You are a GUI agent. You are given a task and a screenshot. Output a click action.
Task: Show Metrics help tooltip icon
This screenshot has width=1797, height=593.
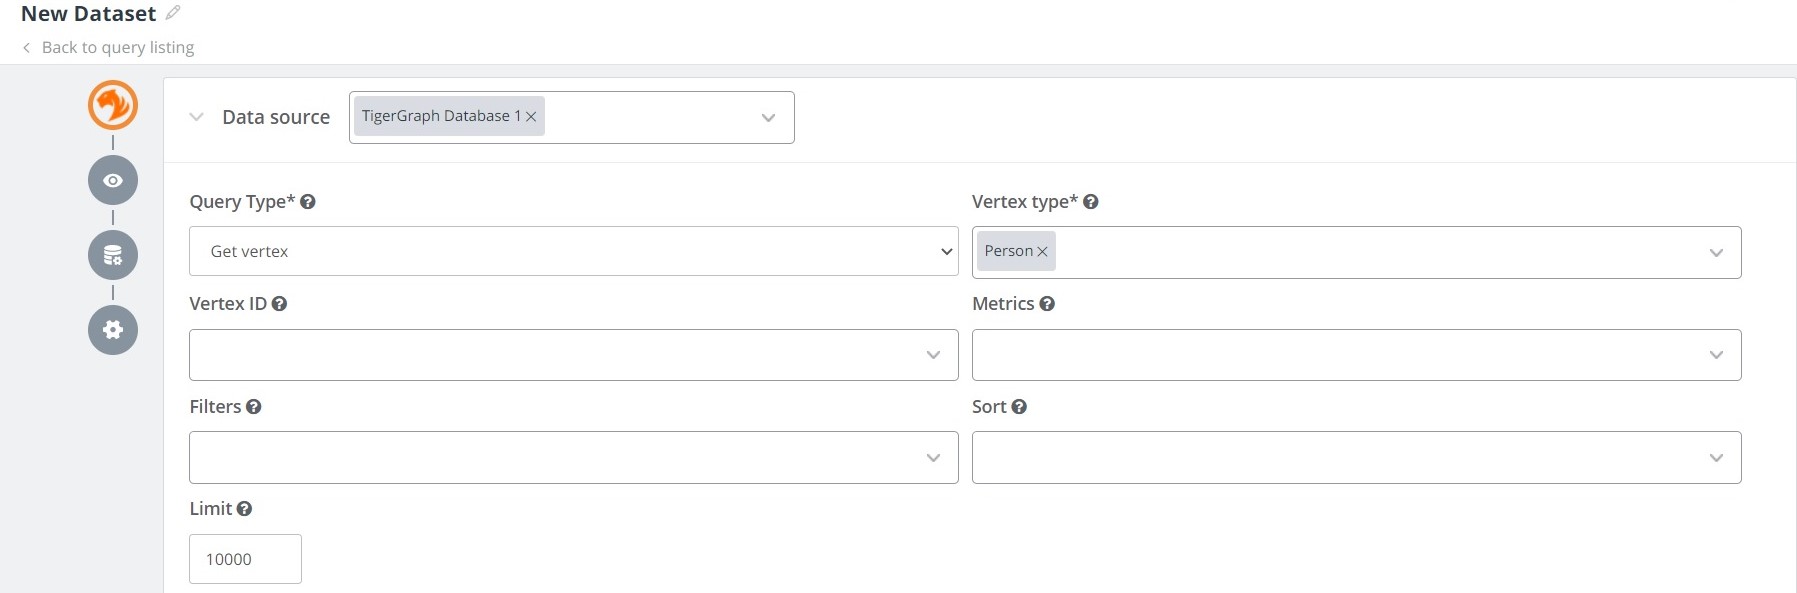pyautogui.click(x=1047, y=304)
